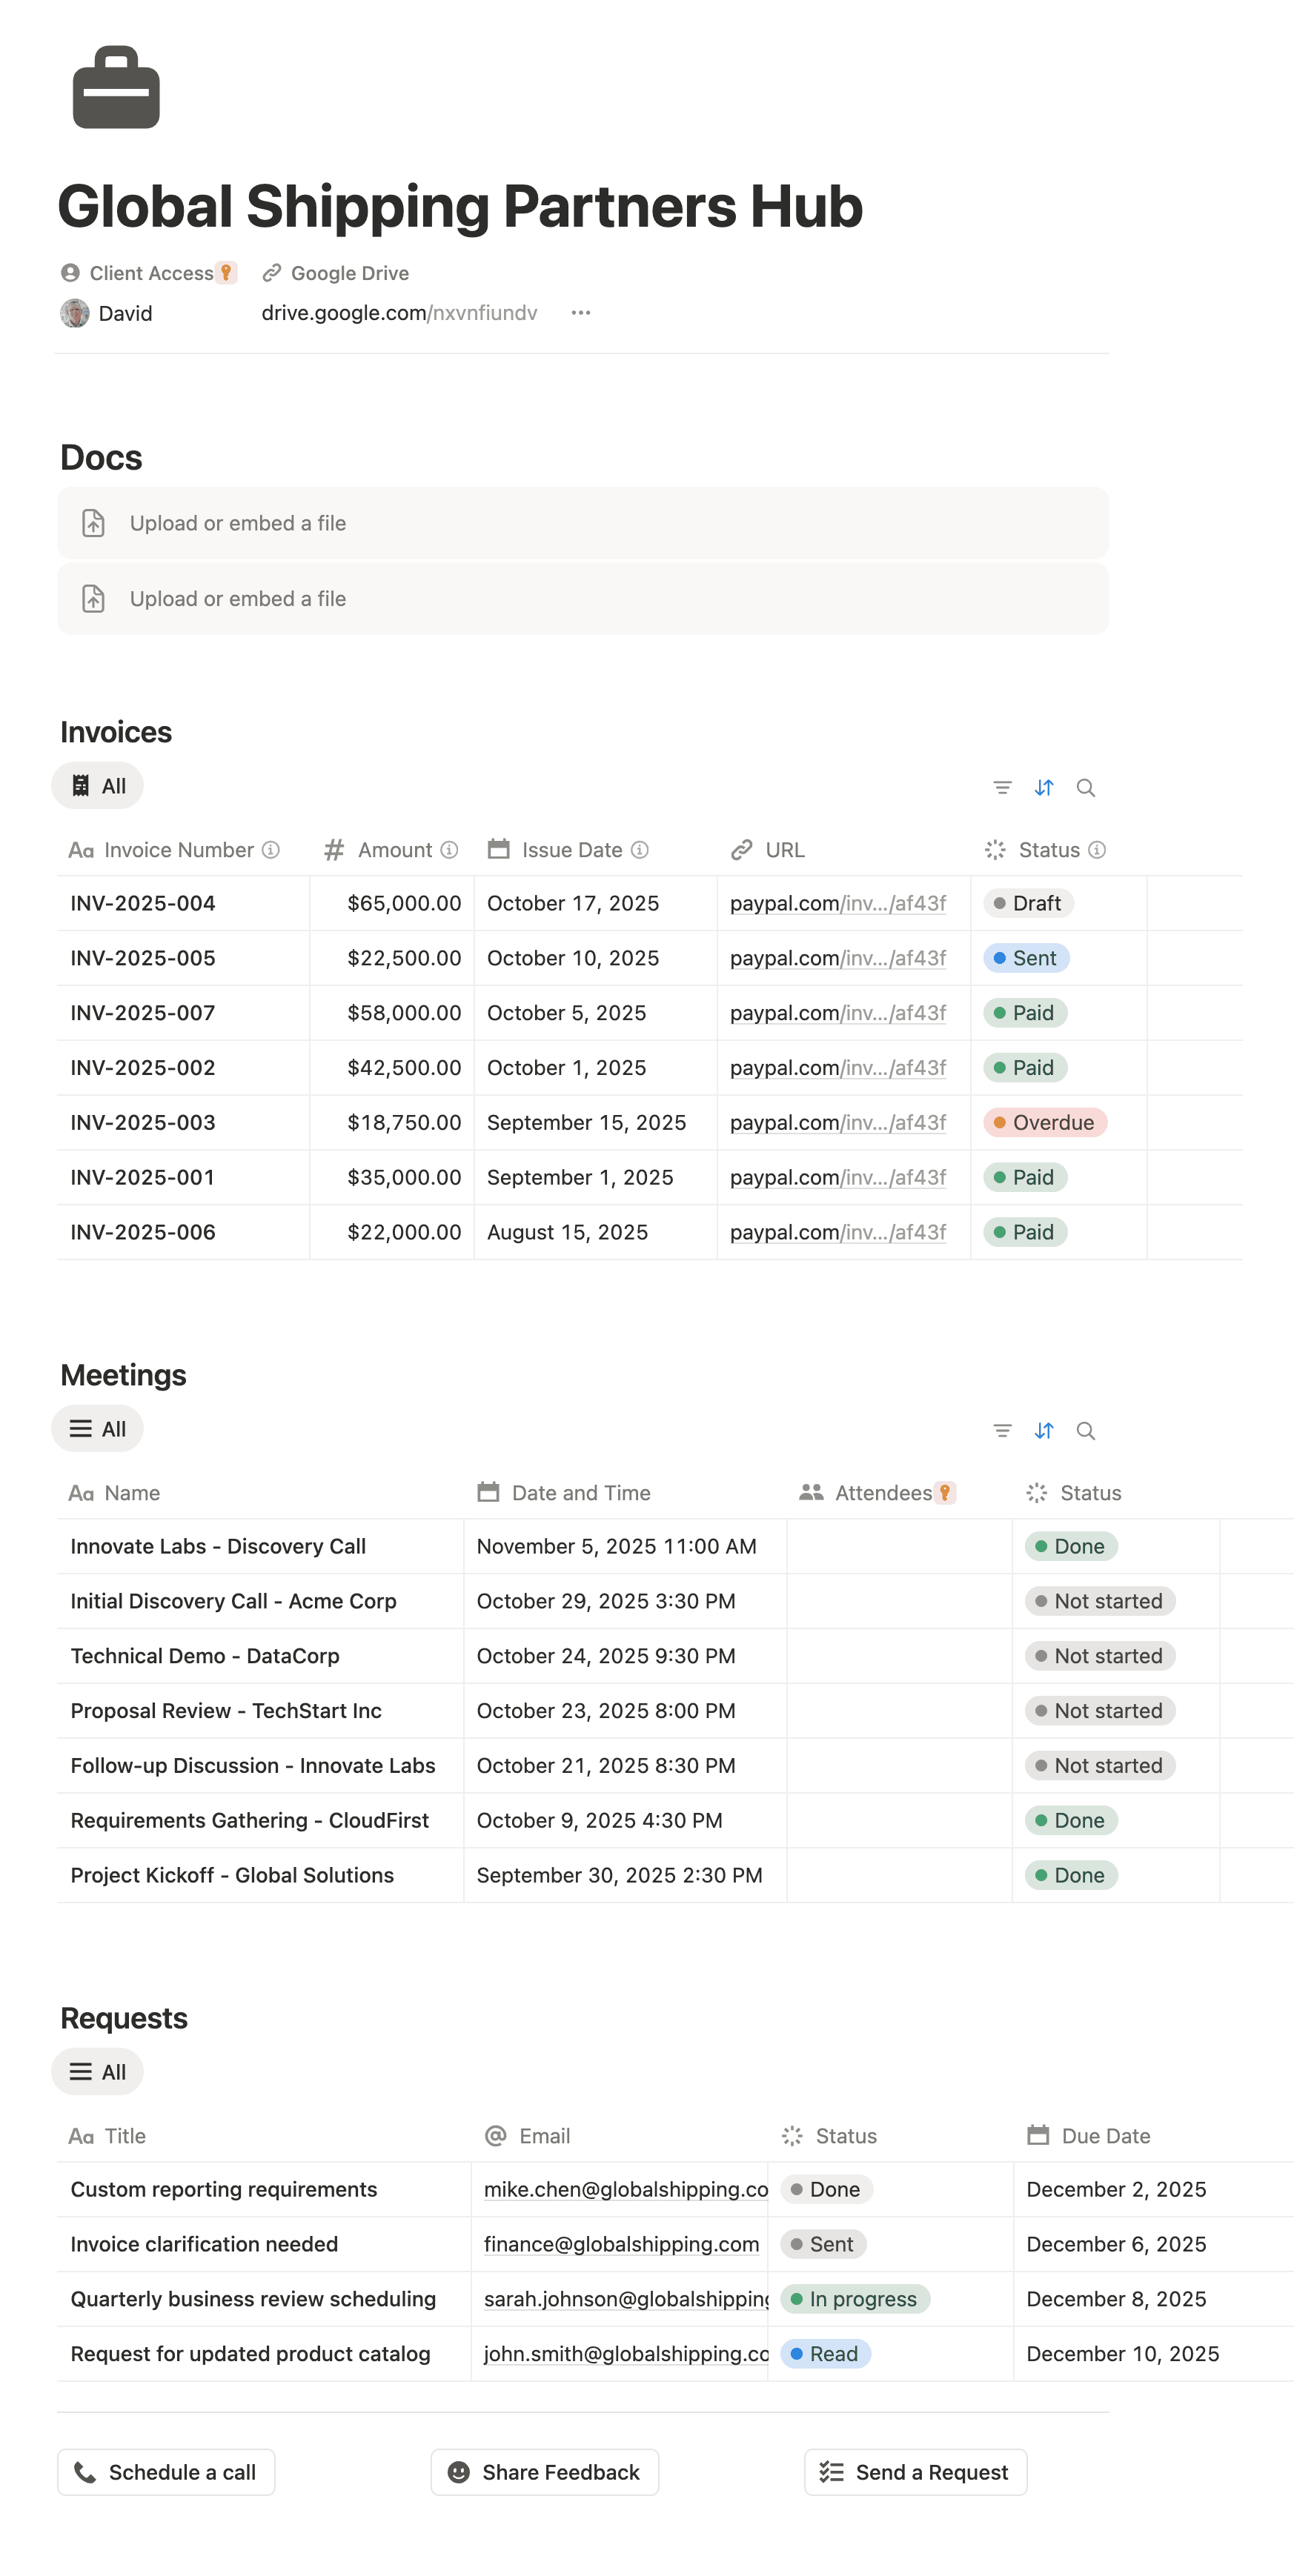This screenshot has width=1294, height=2576.
Task: Click the Global Shipping Partners Hub title
Action: point(460,206)
